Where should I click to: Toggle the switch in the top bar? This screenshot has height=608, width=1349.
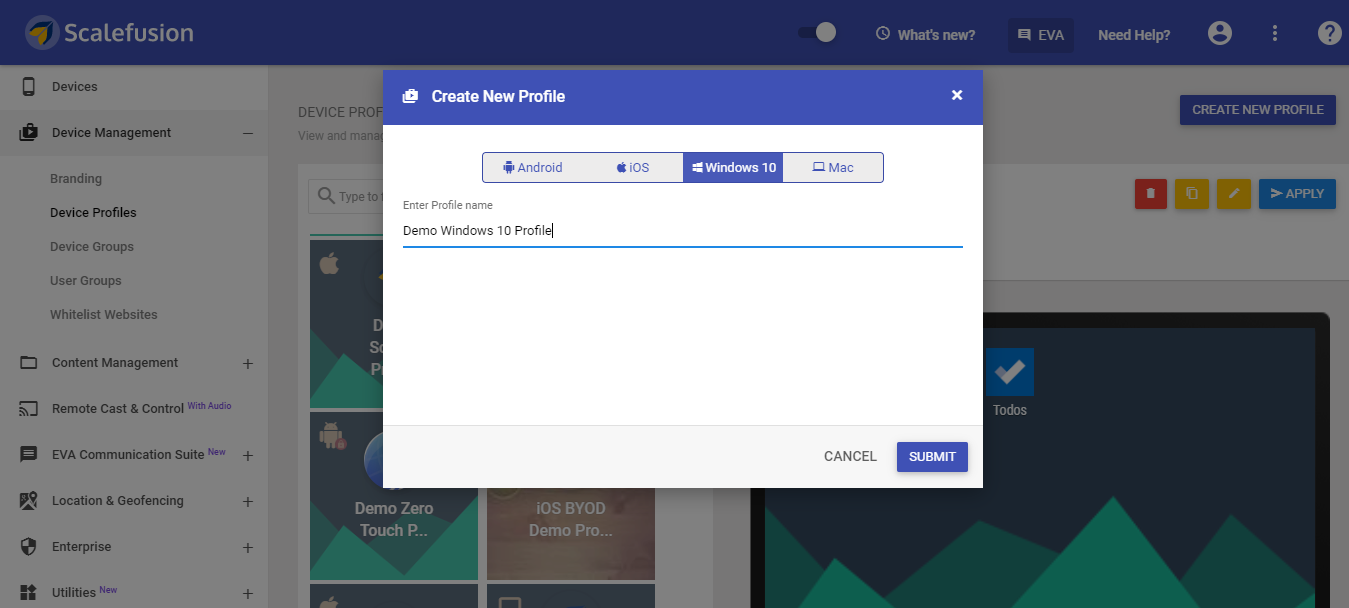[x=817, y=33]
